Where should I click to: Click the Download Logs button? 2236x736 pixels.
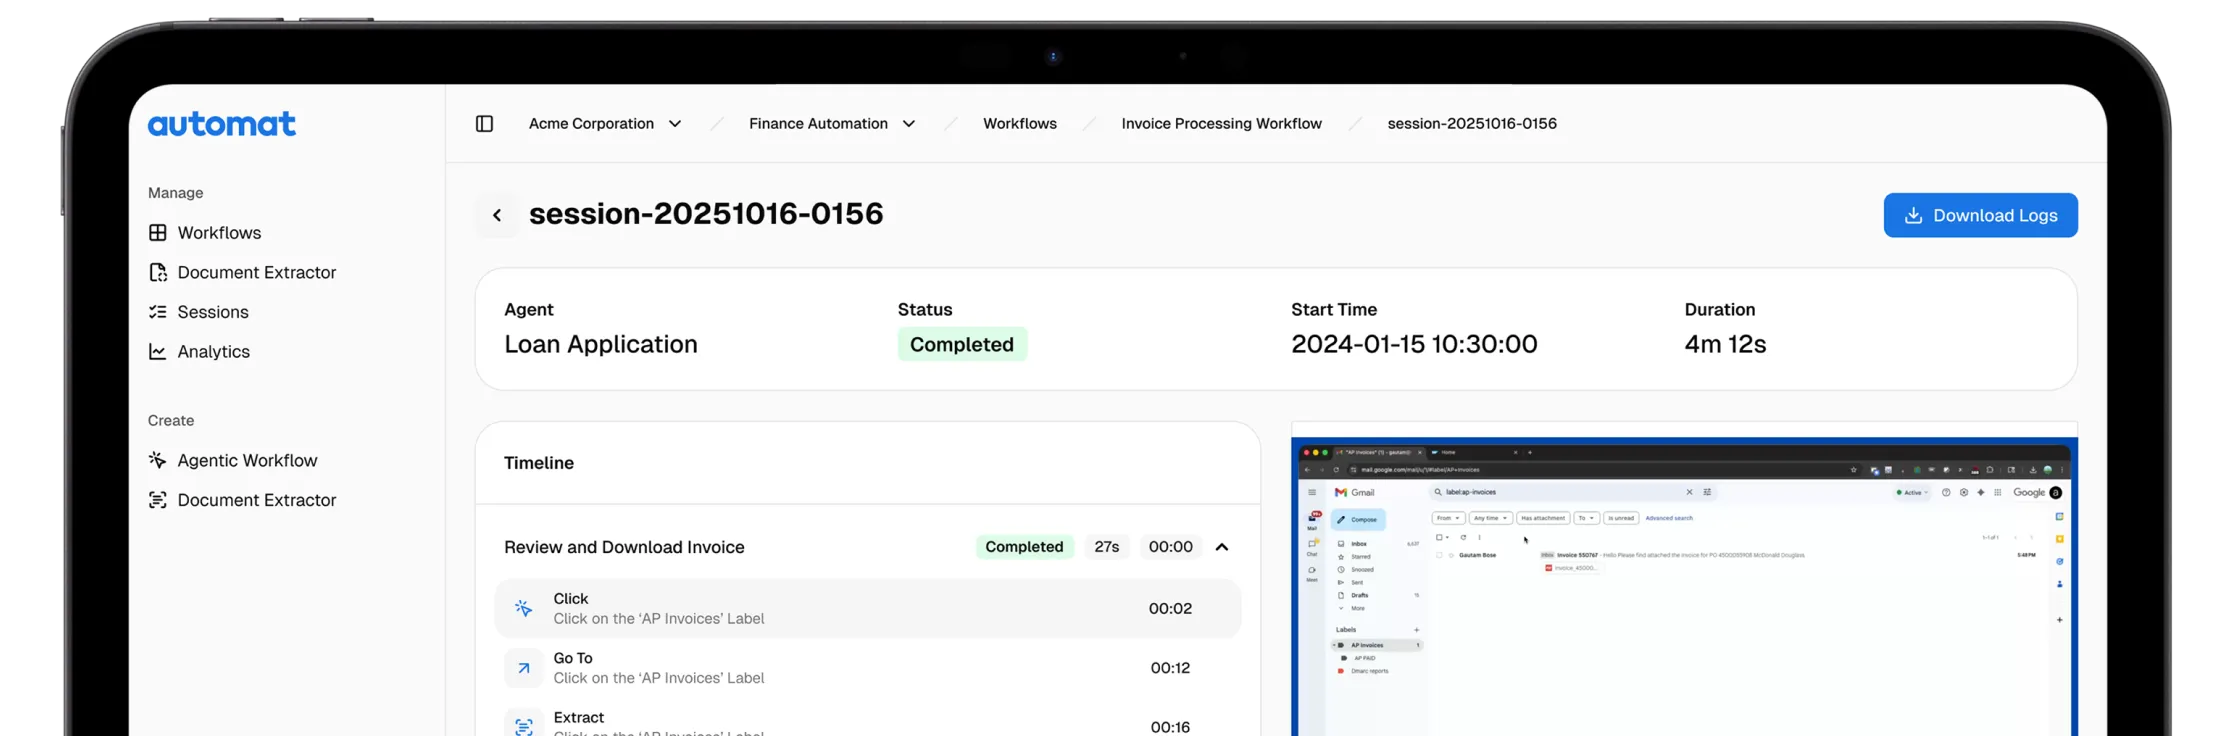click(x=1980, y=216)
